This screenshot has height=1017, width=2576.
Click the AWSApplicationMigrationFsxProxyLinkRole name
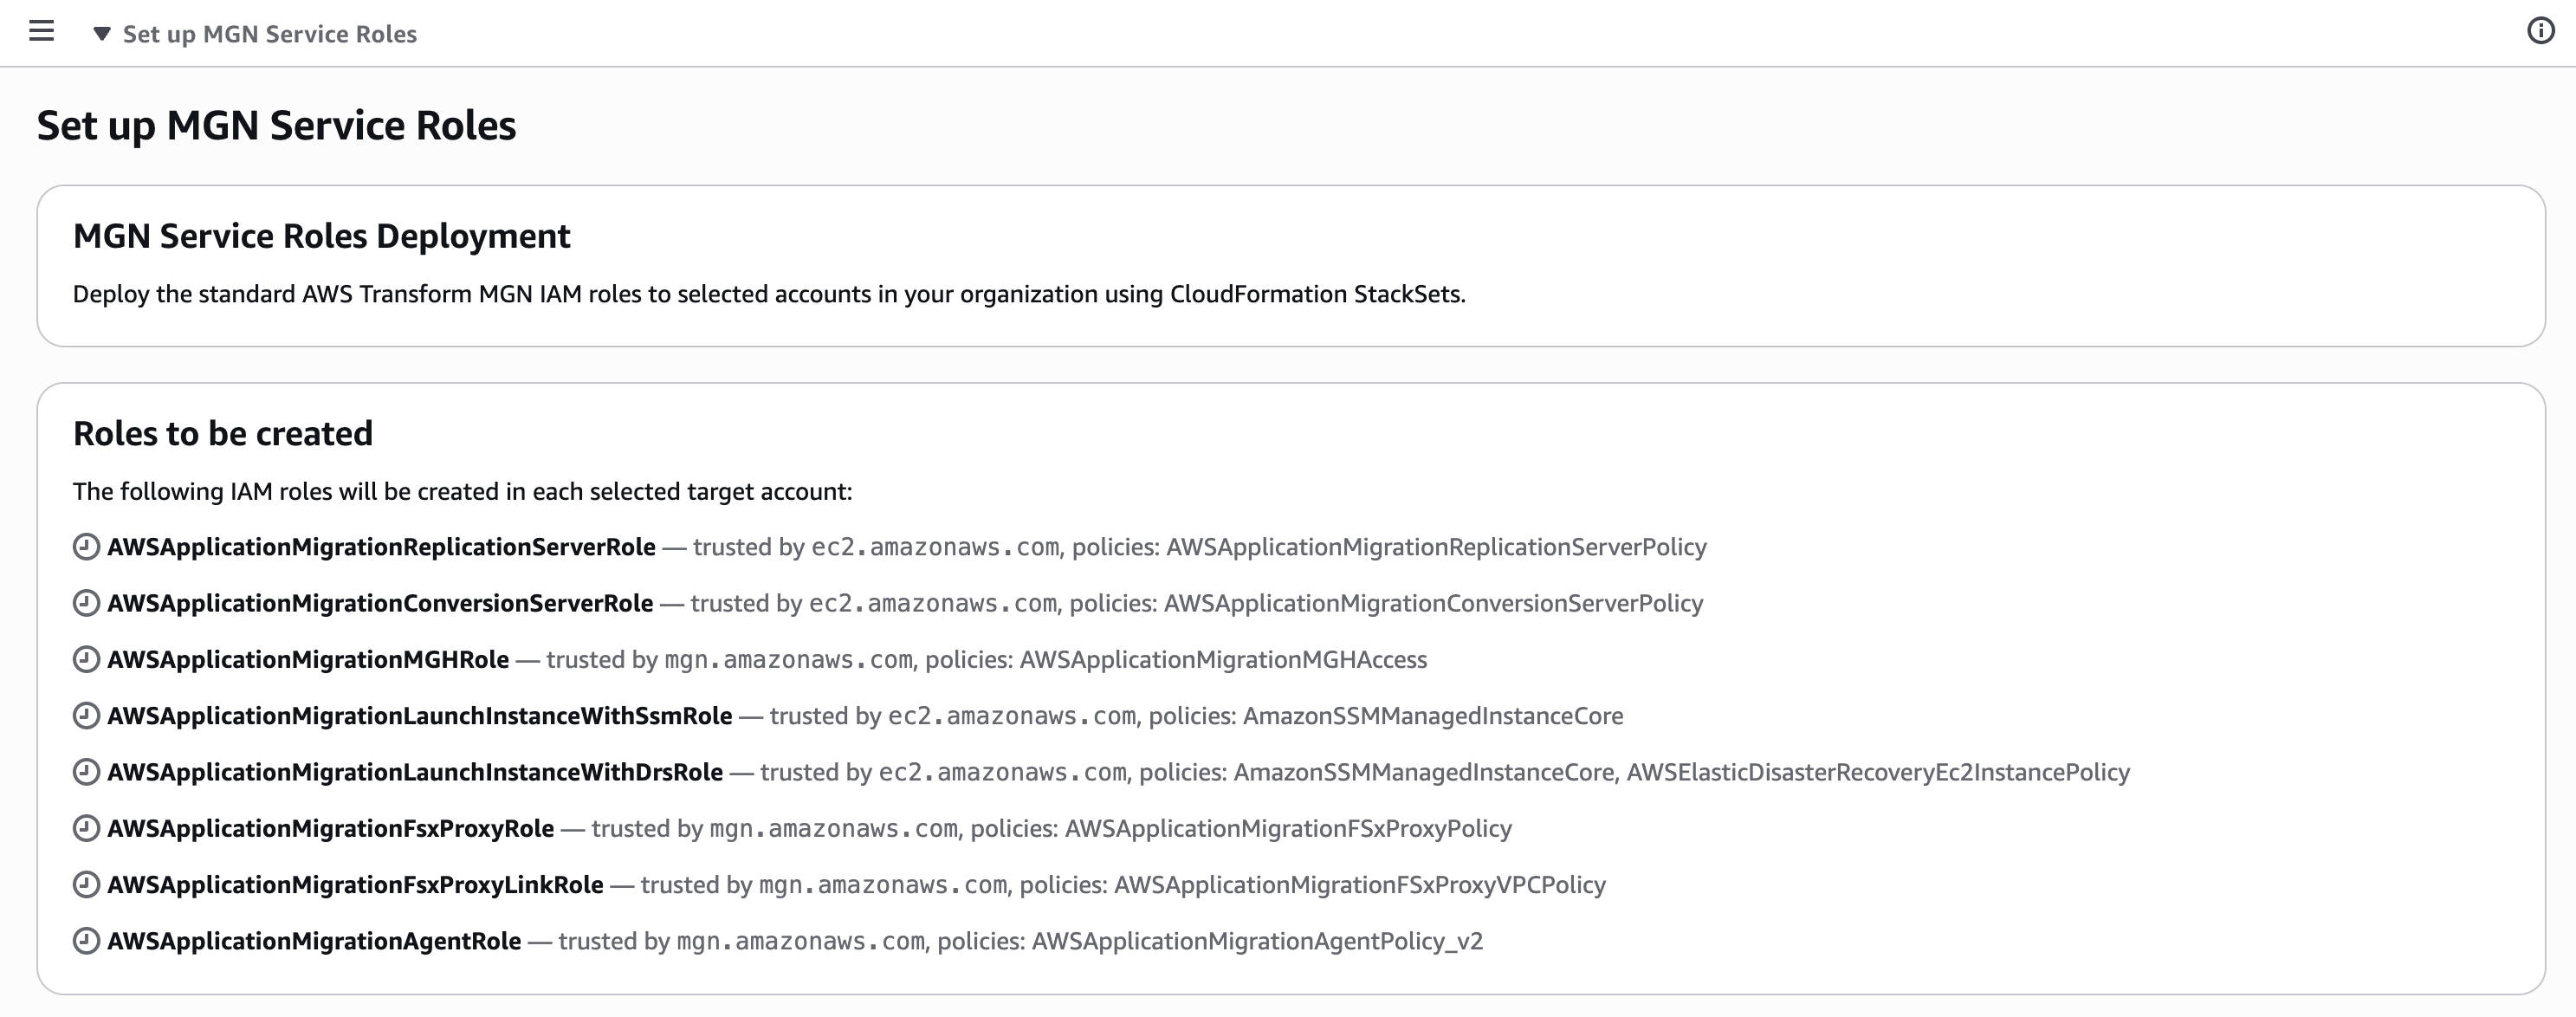356,885
